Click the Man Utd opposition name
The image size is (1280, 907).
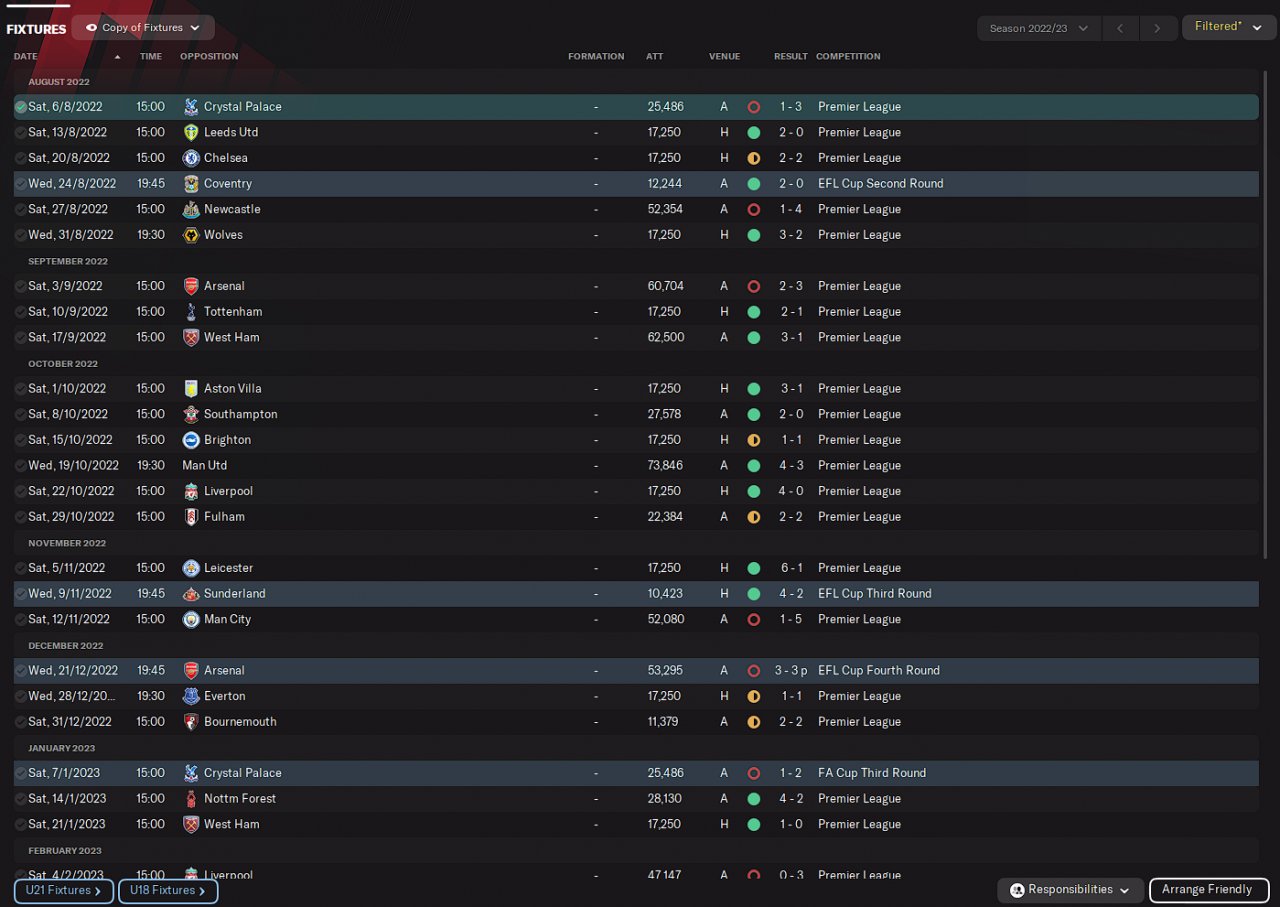[205, 466]
